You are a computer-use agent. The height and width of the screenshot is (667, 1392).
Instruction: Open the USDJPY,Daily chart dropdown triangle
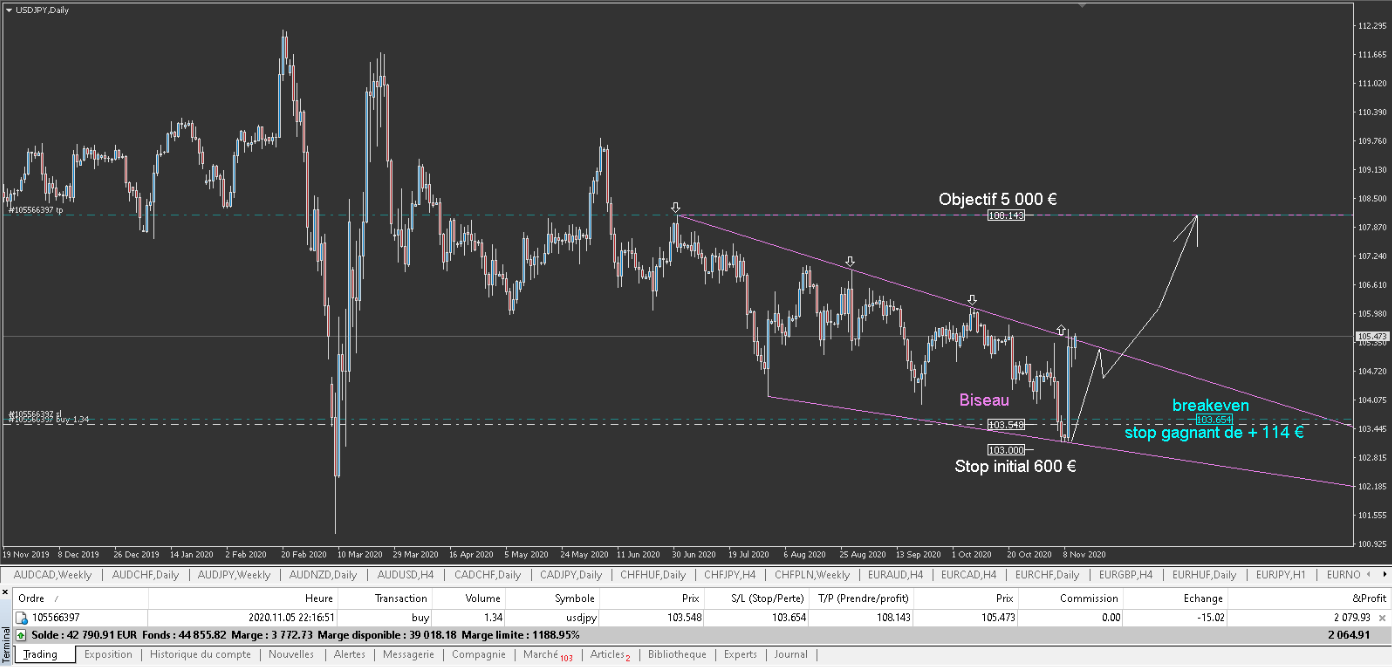8,9
